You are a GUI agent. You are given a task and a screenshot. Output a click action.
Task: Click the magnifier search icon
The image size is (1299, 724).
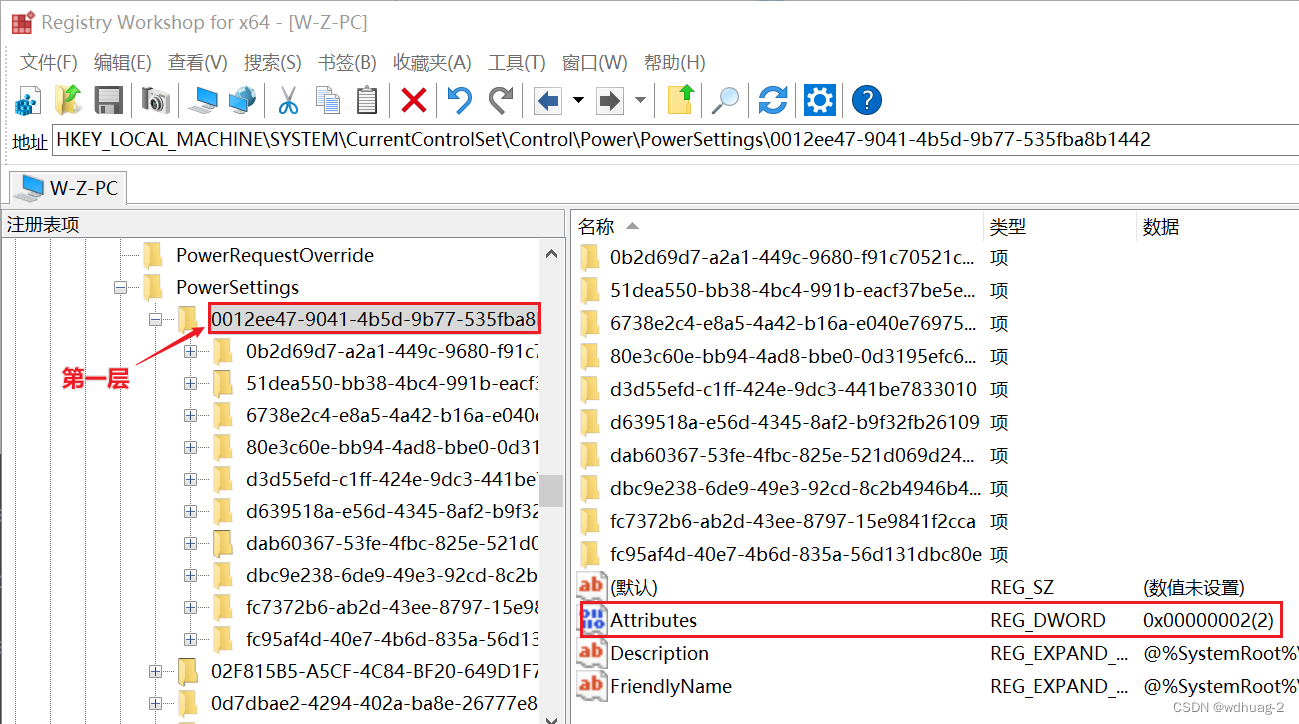point(725,100)
